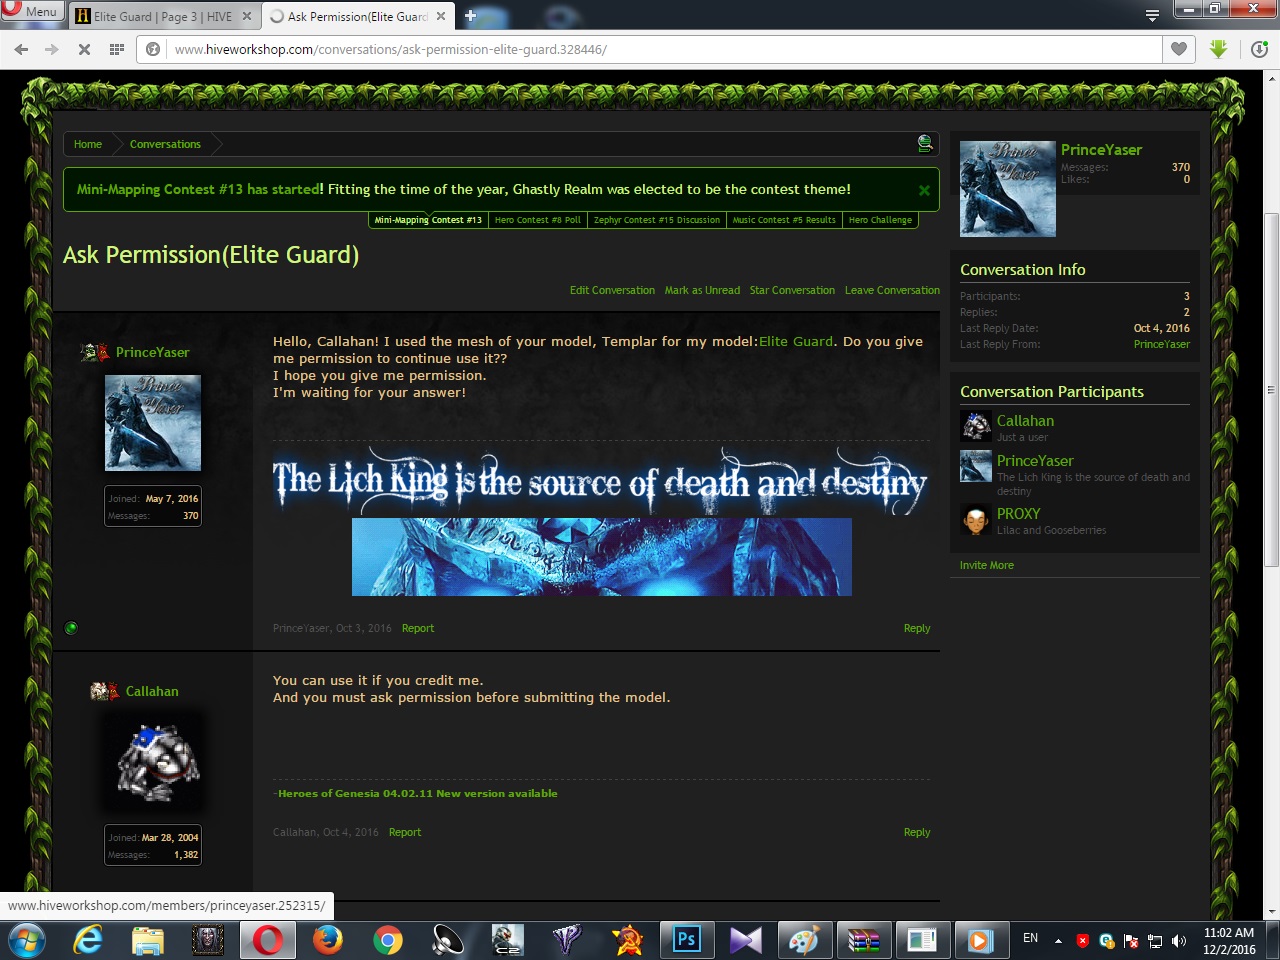The height and width of the screenshot is (960, 1280).
Task: Open PROXY in Conversation Participants
Action: point(1018,513)
